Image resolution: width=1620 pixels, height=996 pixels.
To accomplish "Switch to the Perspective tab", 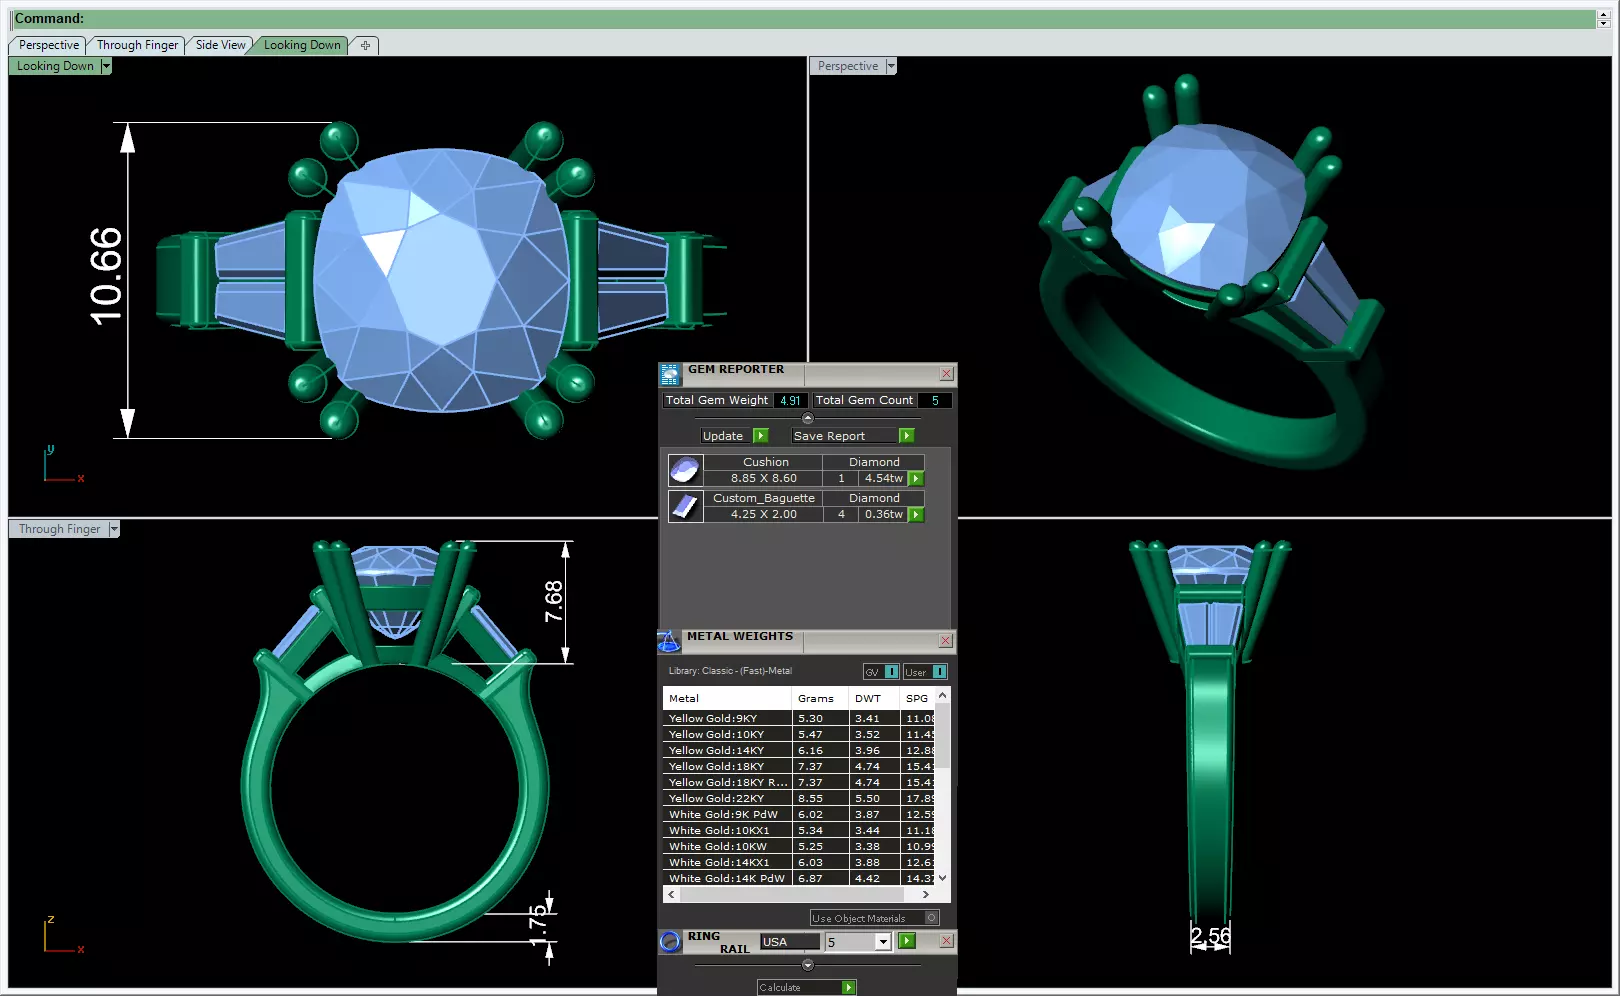I will click(48, 45).
